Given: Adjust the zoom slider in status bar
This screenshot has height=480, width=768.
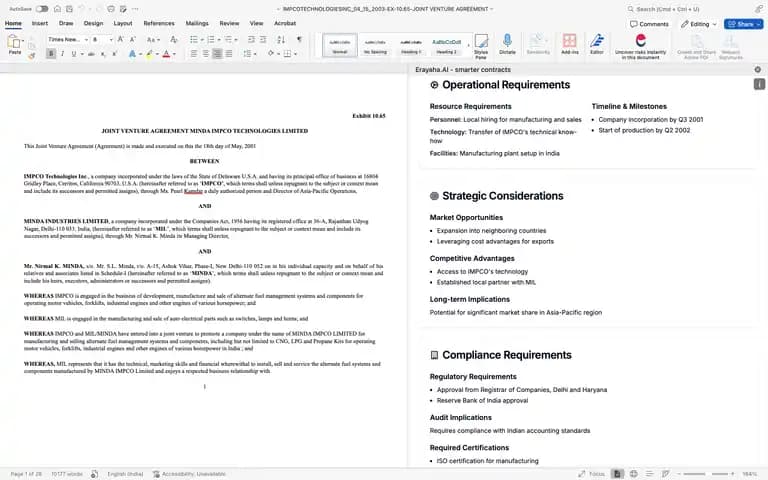Looking at the screenshot, I should click(x=705, y=474).
